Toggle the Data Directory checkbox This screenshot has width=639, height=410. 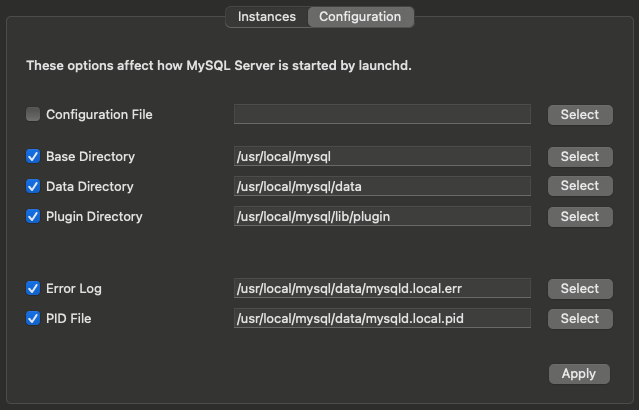point(33,186)
